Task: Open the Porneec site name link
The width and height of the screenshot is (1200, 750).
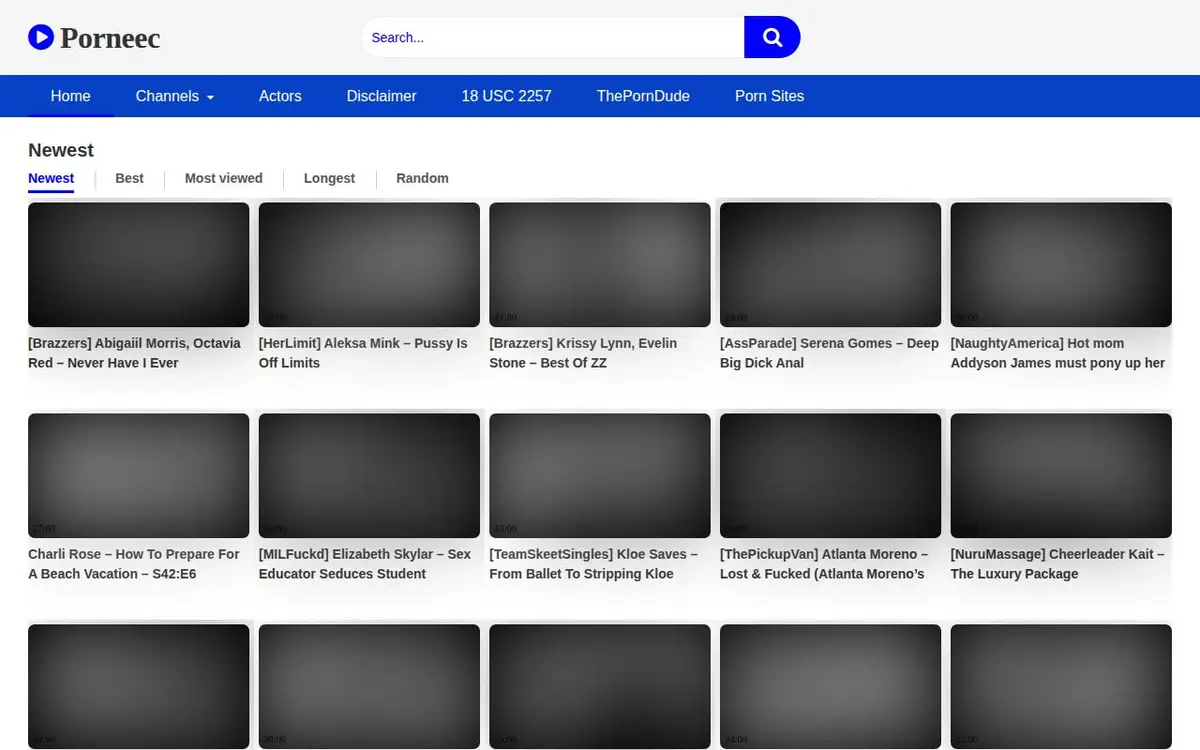Action: click(x=110, y=38)
